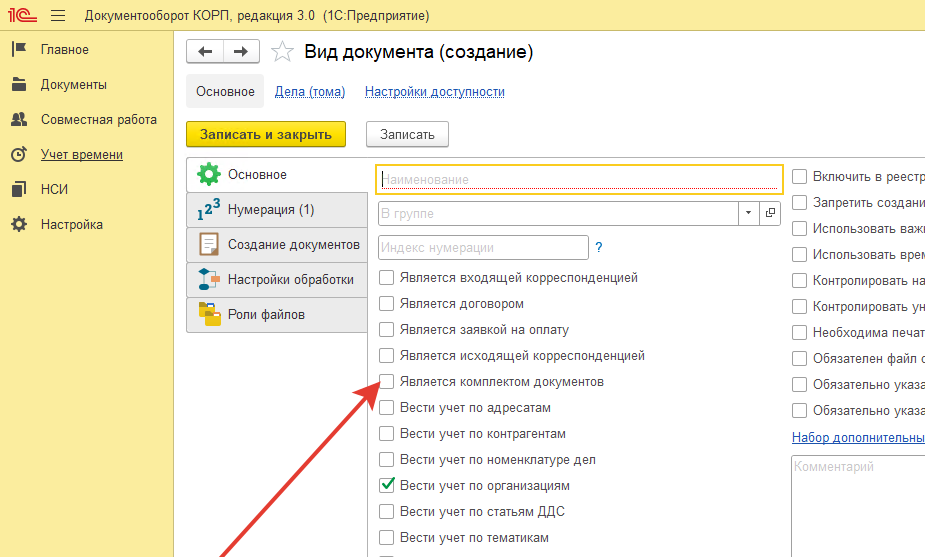
Task: Click the Наименование input field
Action: 578,179
